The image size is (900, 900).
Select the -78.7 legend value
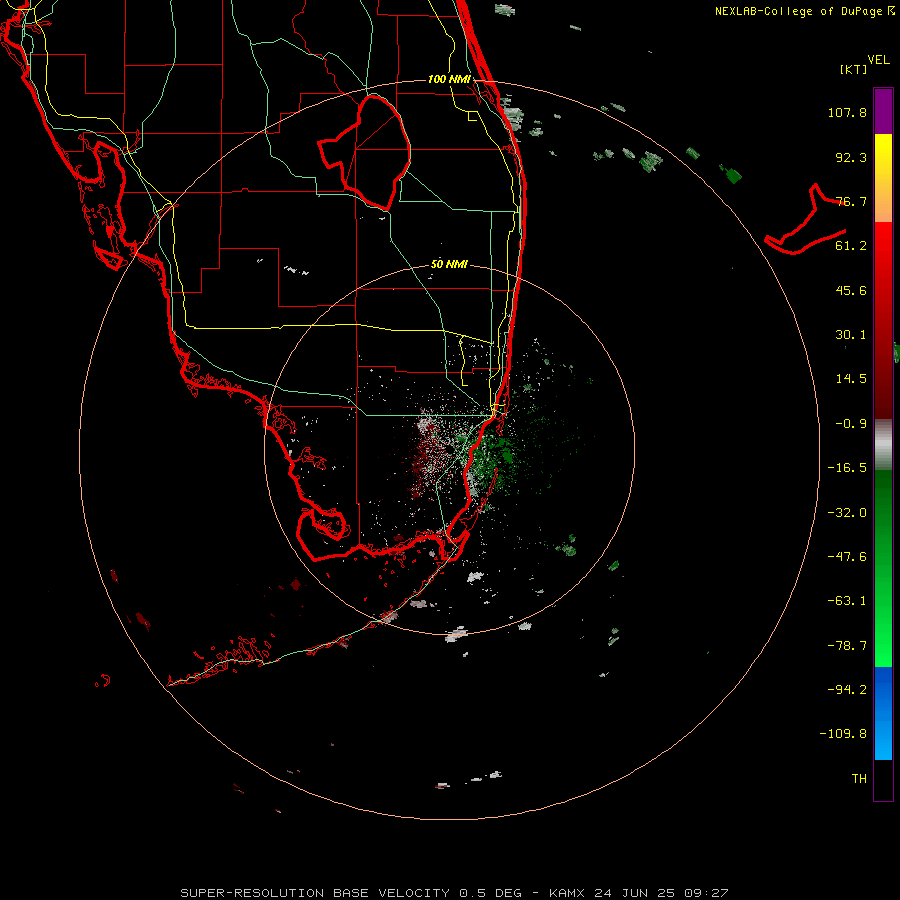[x=847, y=646]
